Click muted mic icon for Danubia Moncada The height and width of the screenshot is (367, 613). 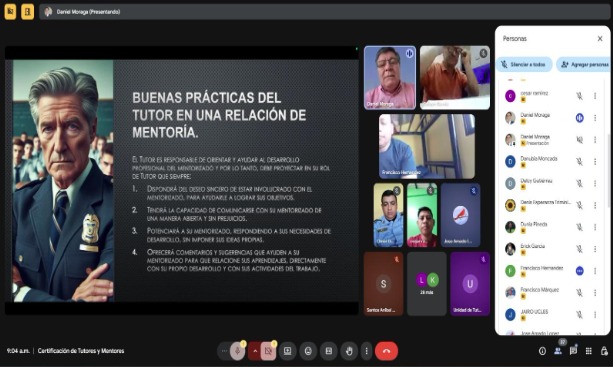579,161
